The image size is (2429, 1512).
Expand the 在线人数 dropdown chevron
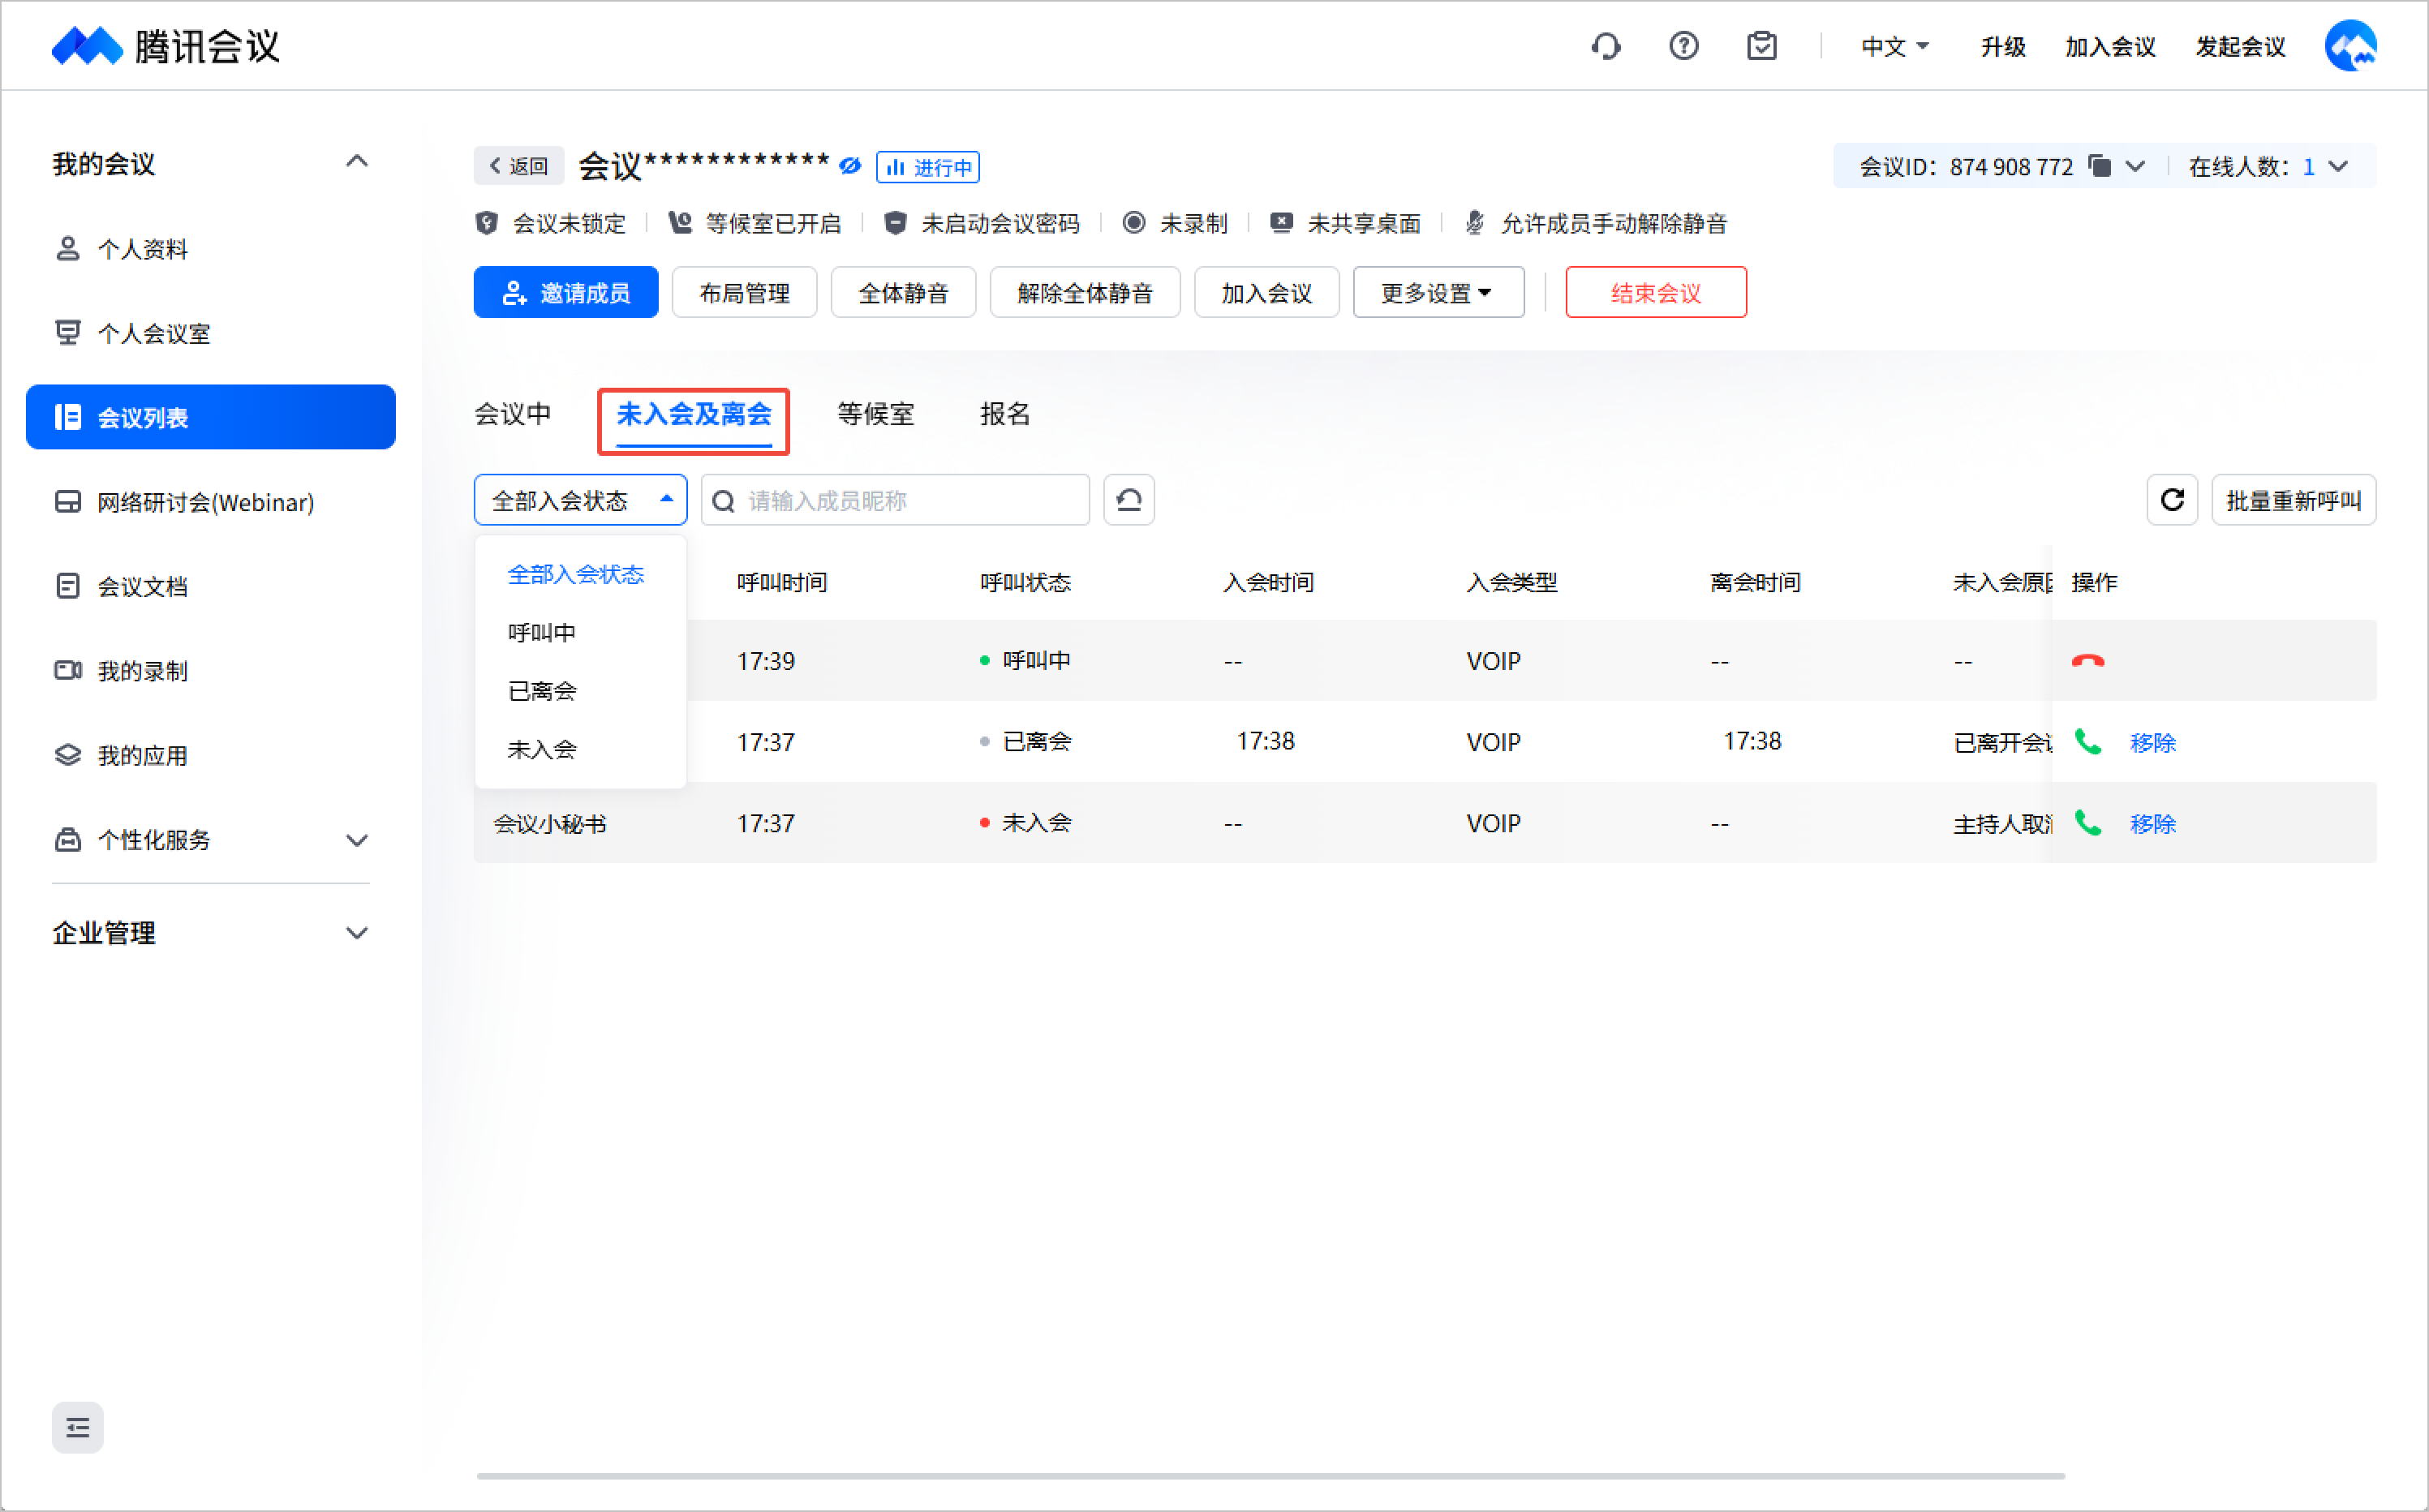[x=2338, y=166]
